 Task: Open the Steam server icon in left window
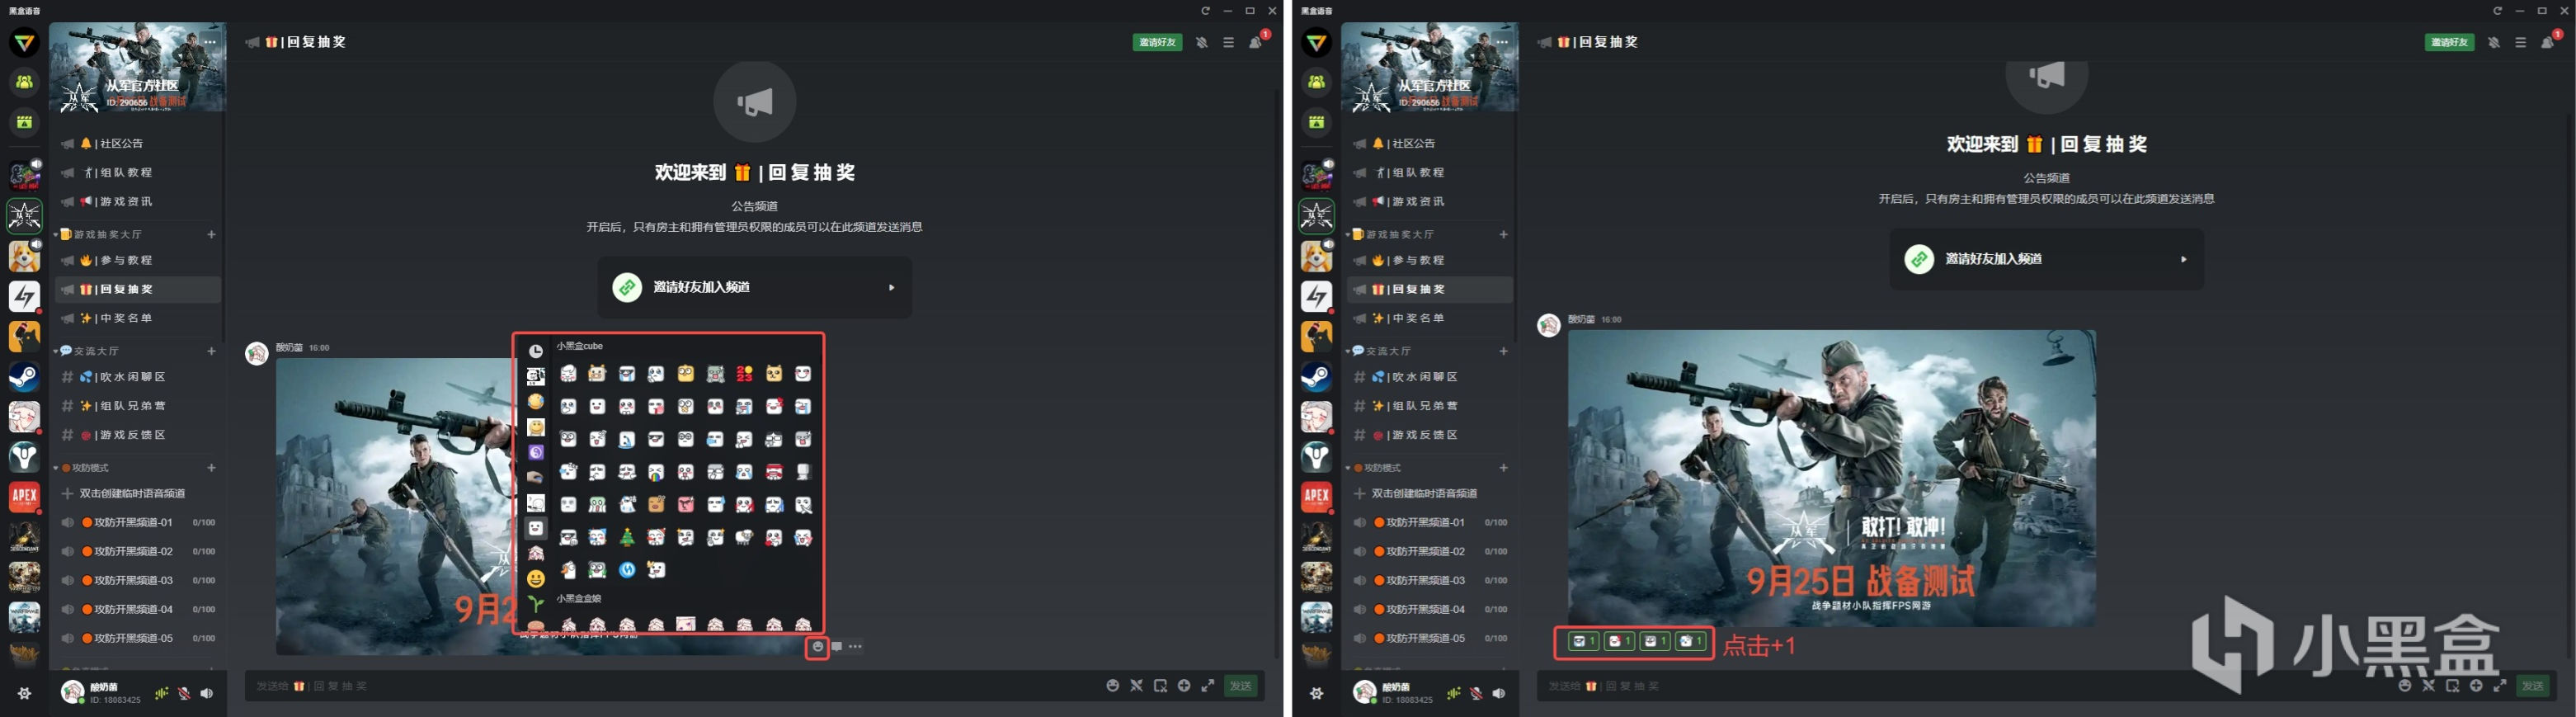click(x=24, y=376)
